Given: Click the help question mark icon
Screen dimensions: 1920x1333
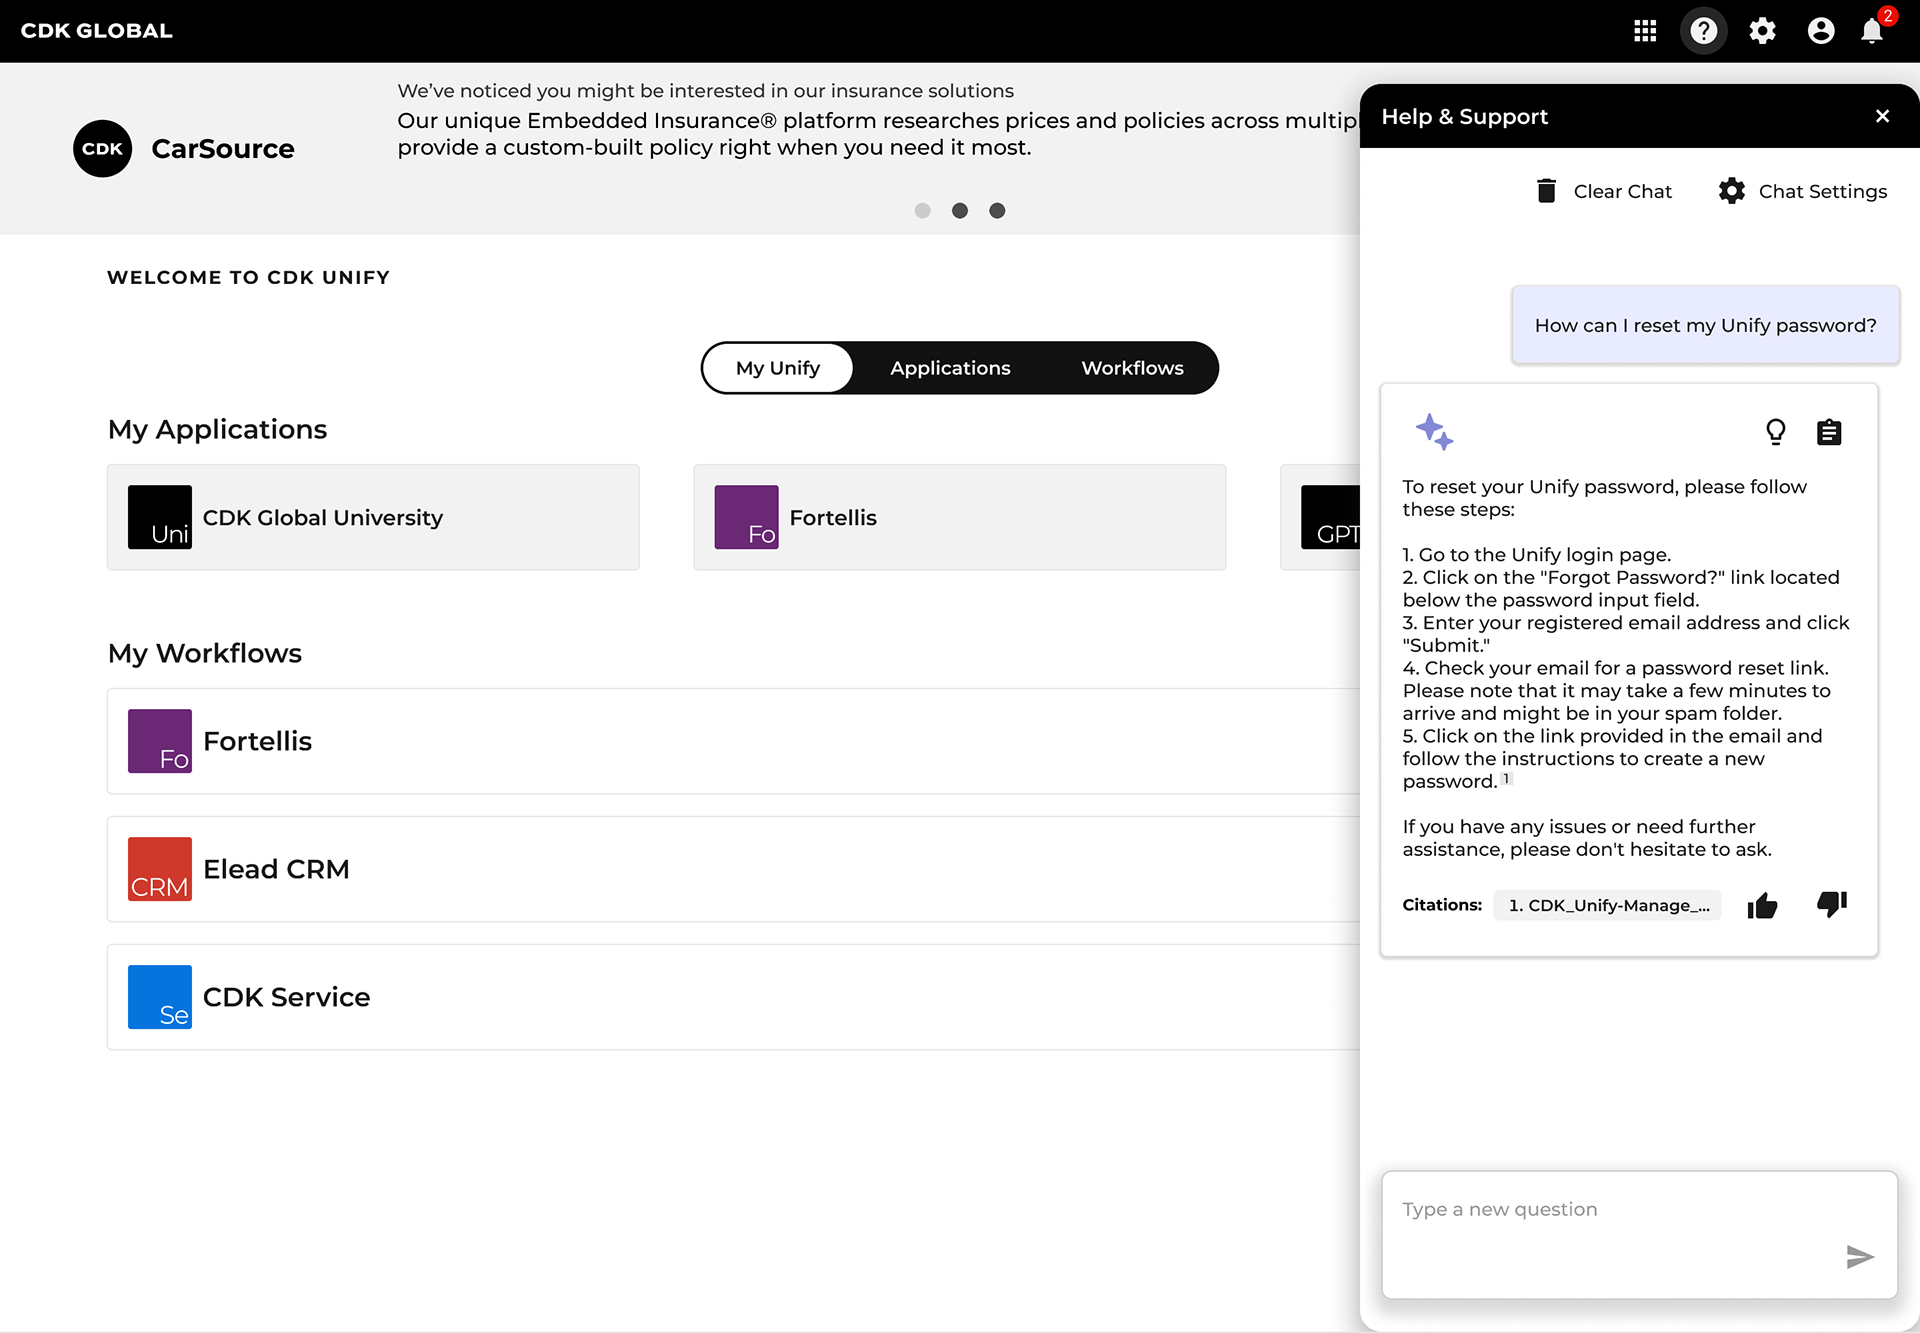Looking at the screenshot, I should click(1704, 31).
